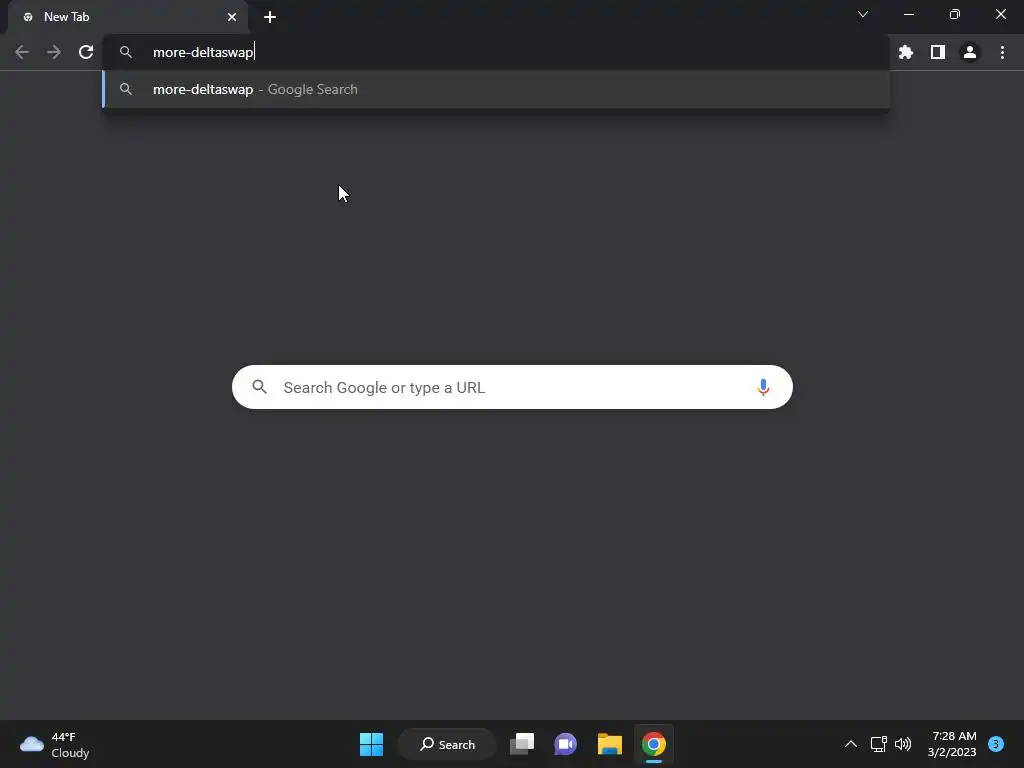Go forward using the forward arrow
Viewport: 1024px width, 768px height.
click(x=54, y=52)
